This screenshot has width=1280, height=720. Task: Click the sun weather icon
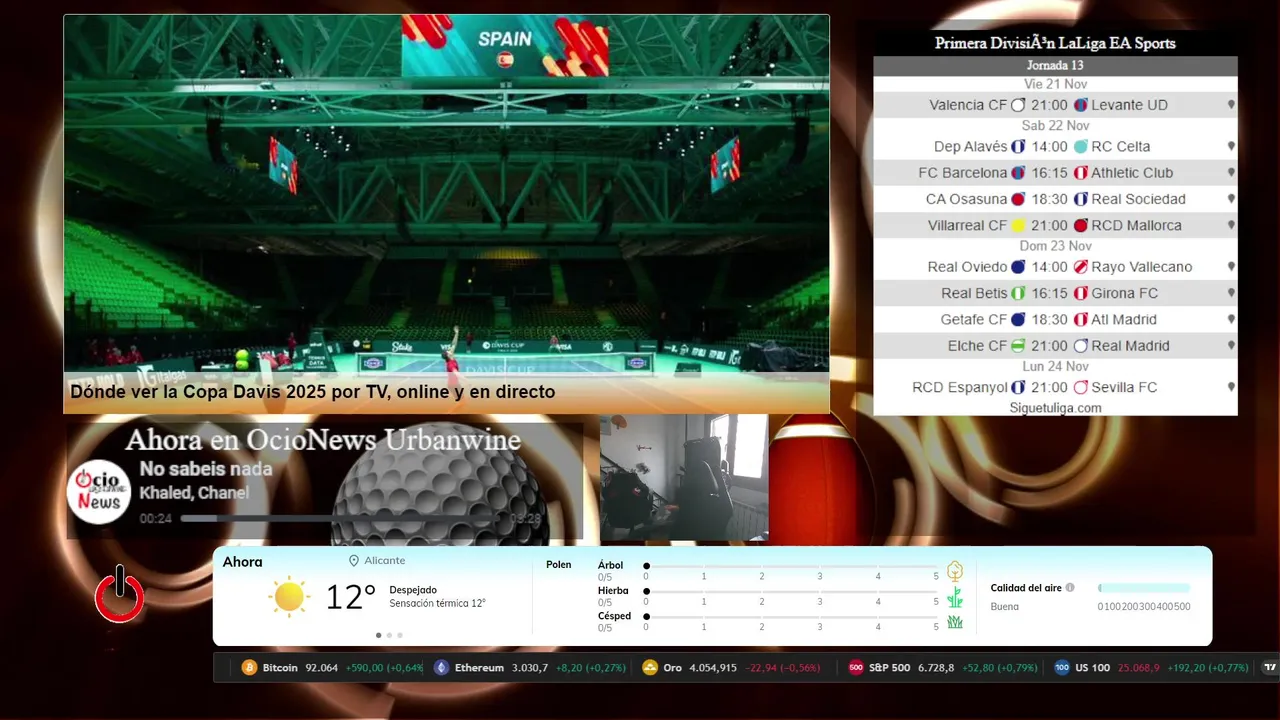pyautogui.click(x=289, y=596)
